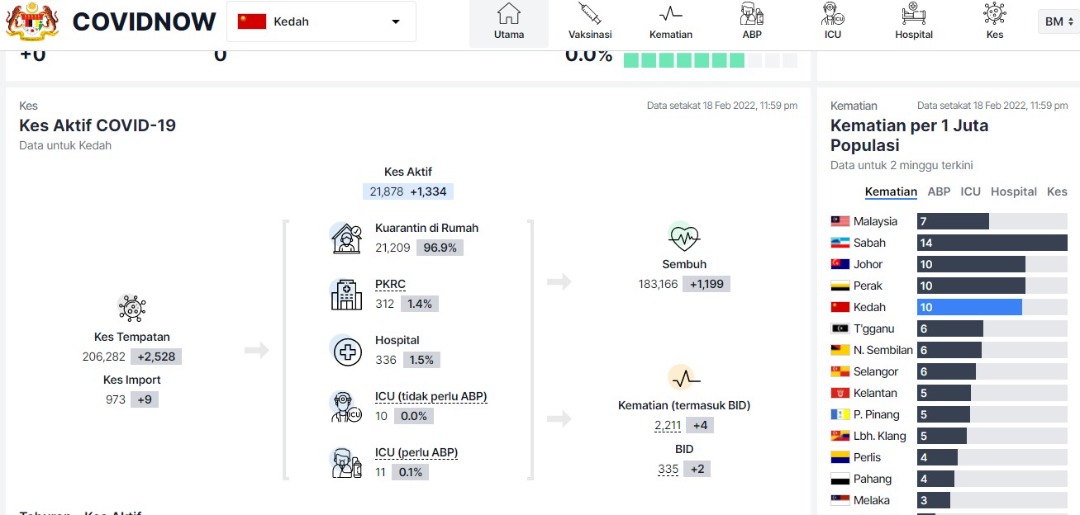Viewport: 1080px width, 515px height.
Task: Click the Malaysian coat of arms logo
Action: click(x=32, y=21)
